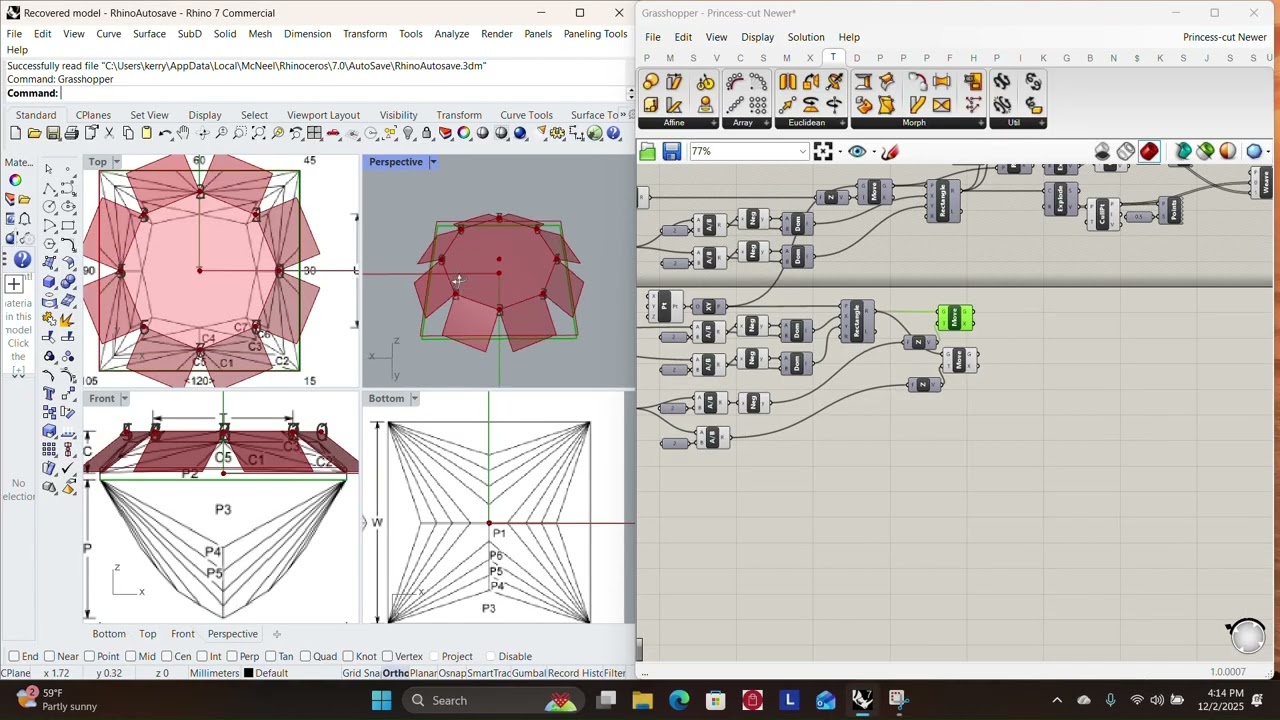This screenshot has height=720, width=1280.
Task: Enable the Vertex osnap checkbox
Action: [387, 656]
